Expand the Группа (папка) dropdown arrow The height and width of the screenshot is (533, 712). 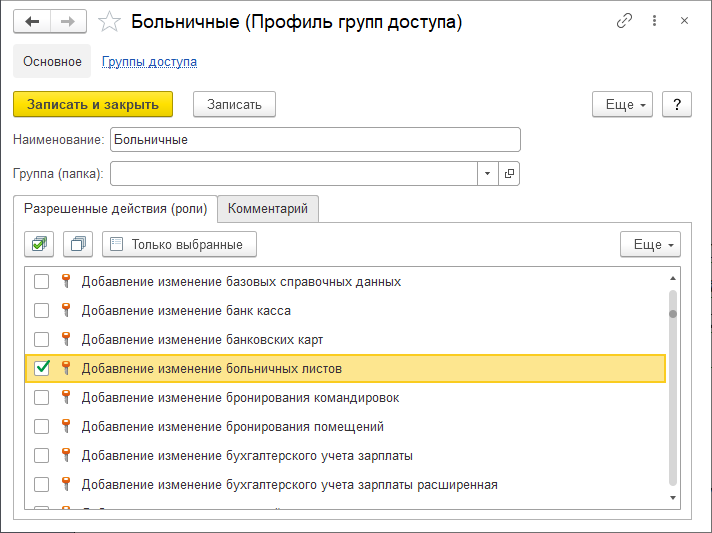tap(487, 173)
